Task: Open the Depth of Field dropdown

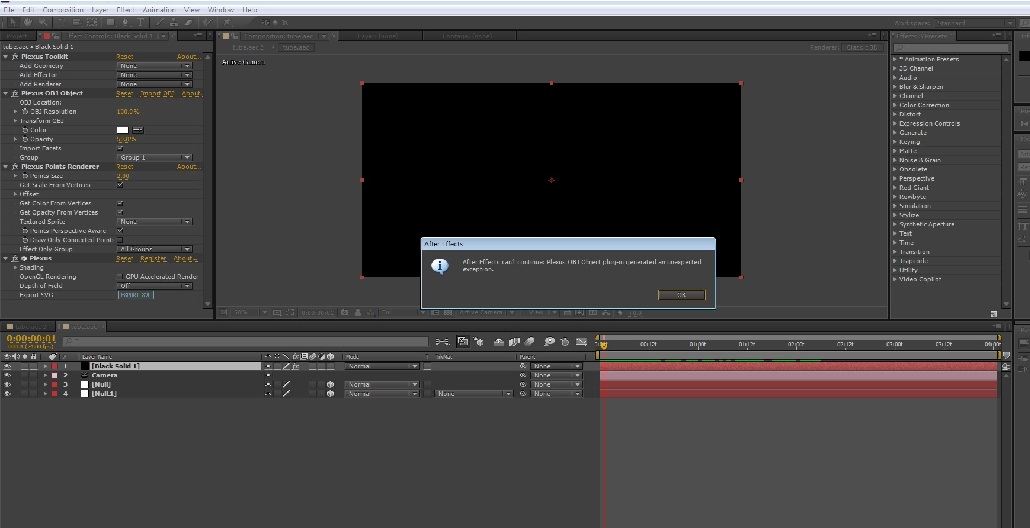Action: pyautogui.click(x=154, y=286)
